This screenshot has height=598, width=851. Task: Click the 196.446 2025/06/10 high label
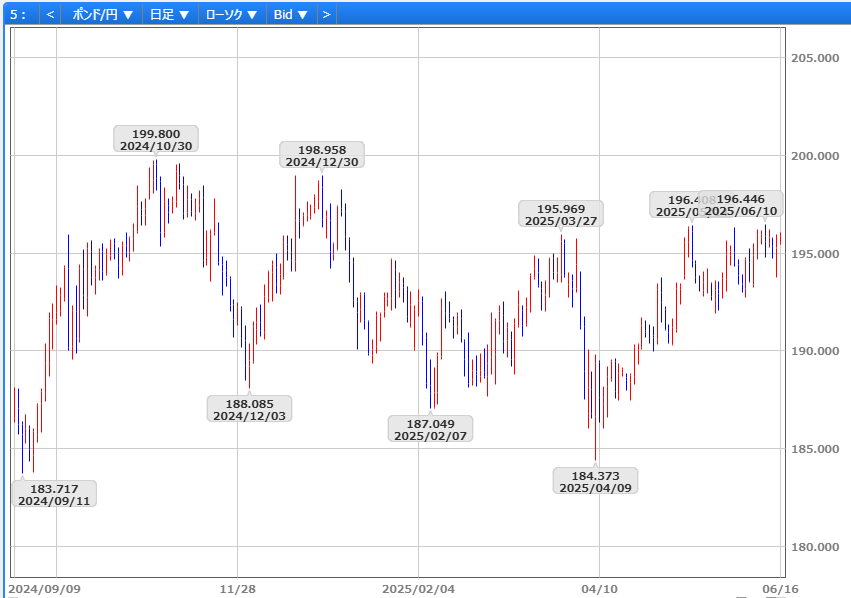pyautogui.click(x=740, y=205)
